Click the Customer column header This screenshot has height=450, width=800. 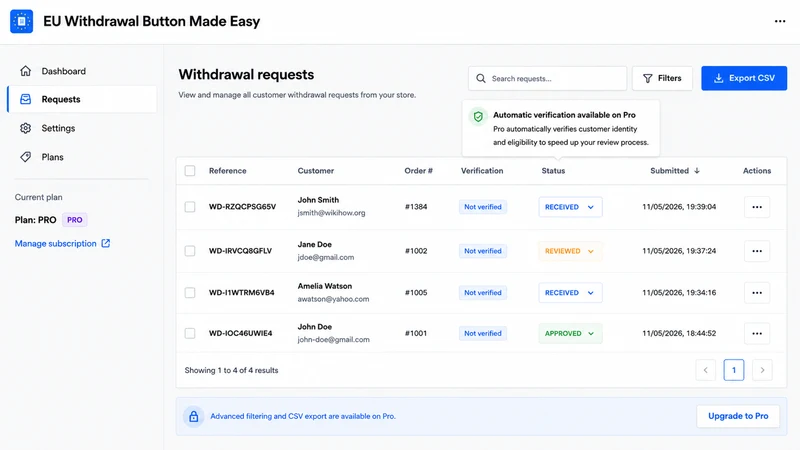316,171
